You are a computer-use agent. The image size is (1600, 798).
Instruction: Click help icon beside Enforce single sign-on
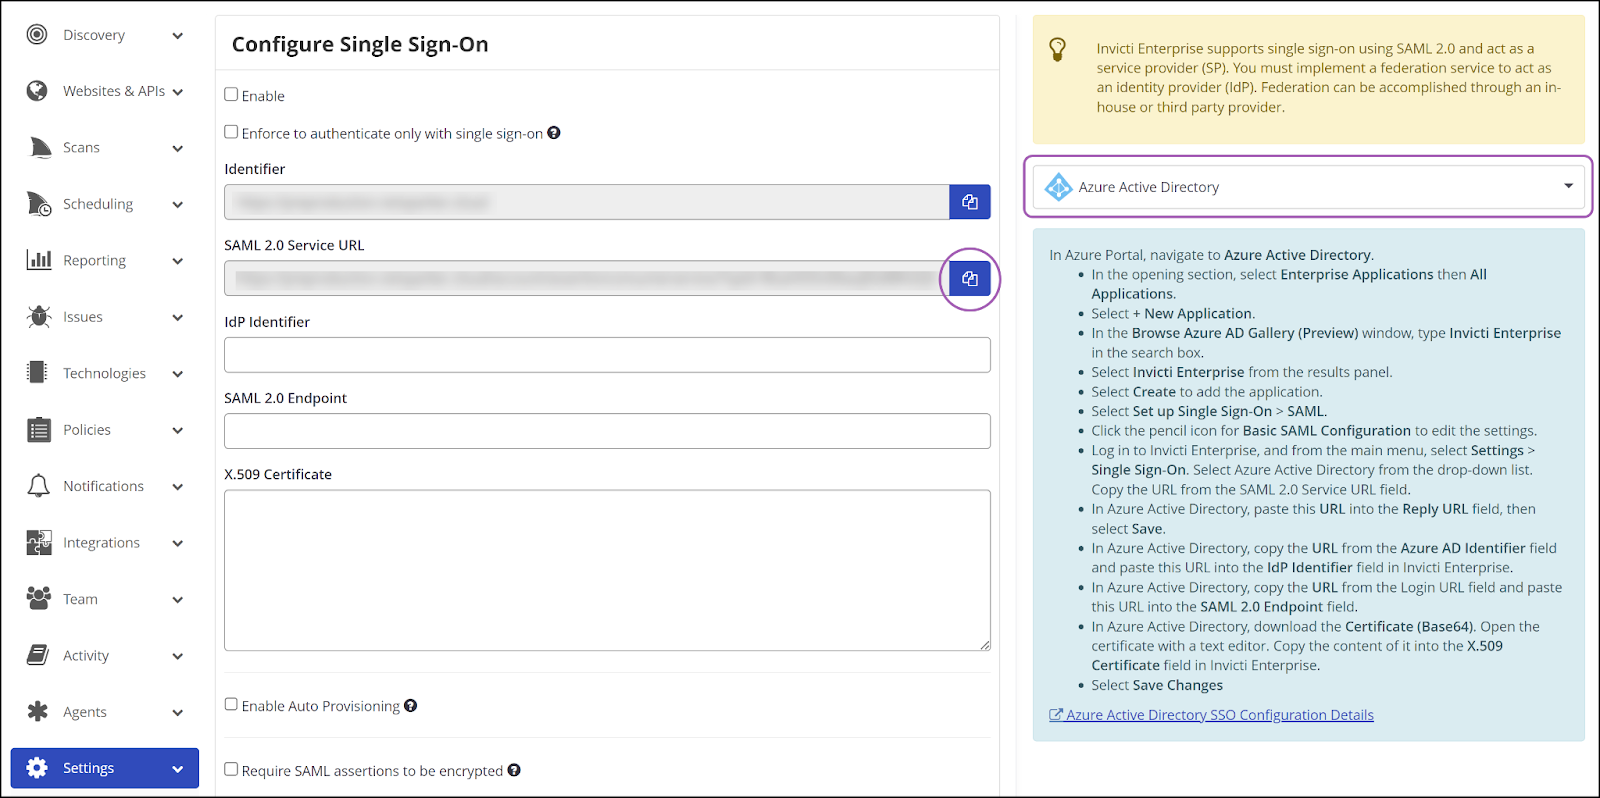[x=554, y=133]
